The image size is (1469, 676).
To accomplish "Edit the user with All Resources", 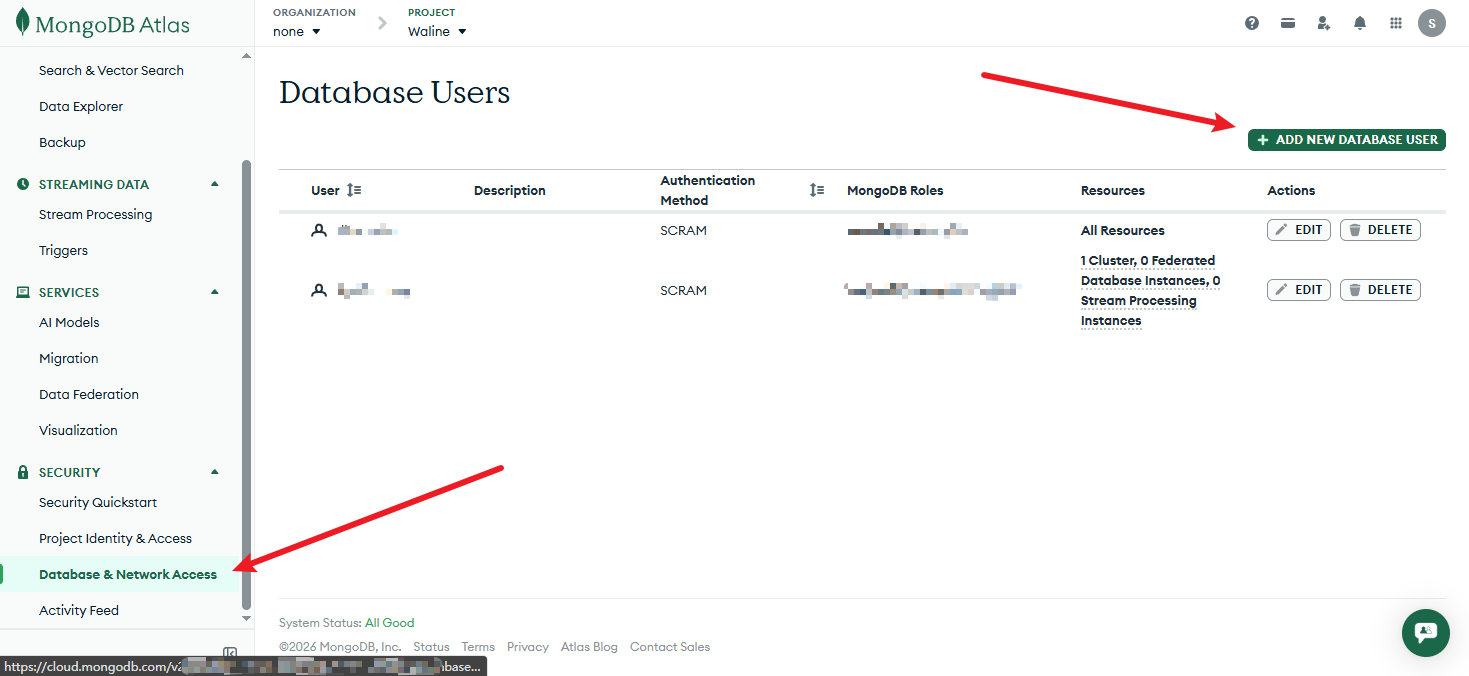I will 1299,230.
